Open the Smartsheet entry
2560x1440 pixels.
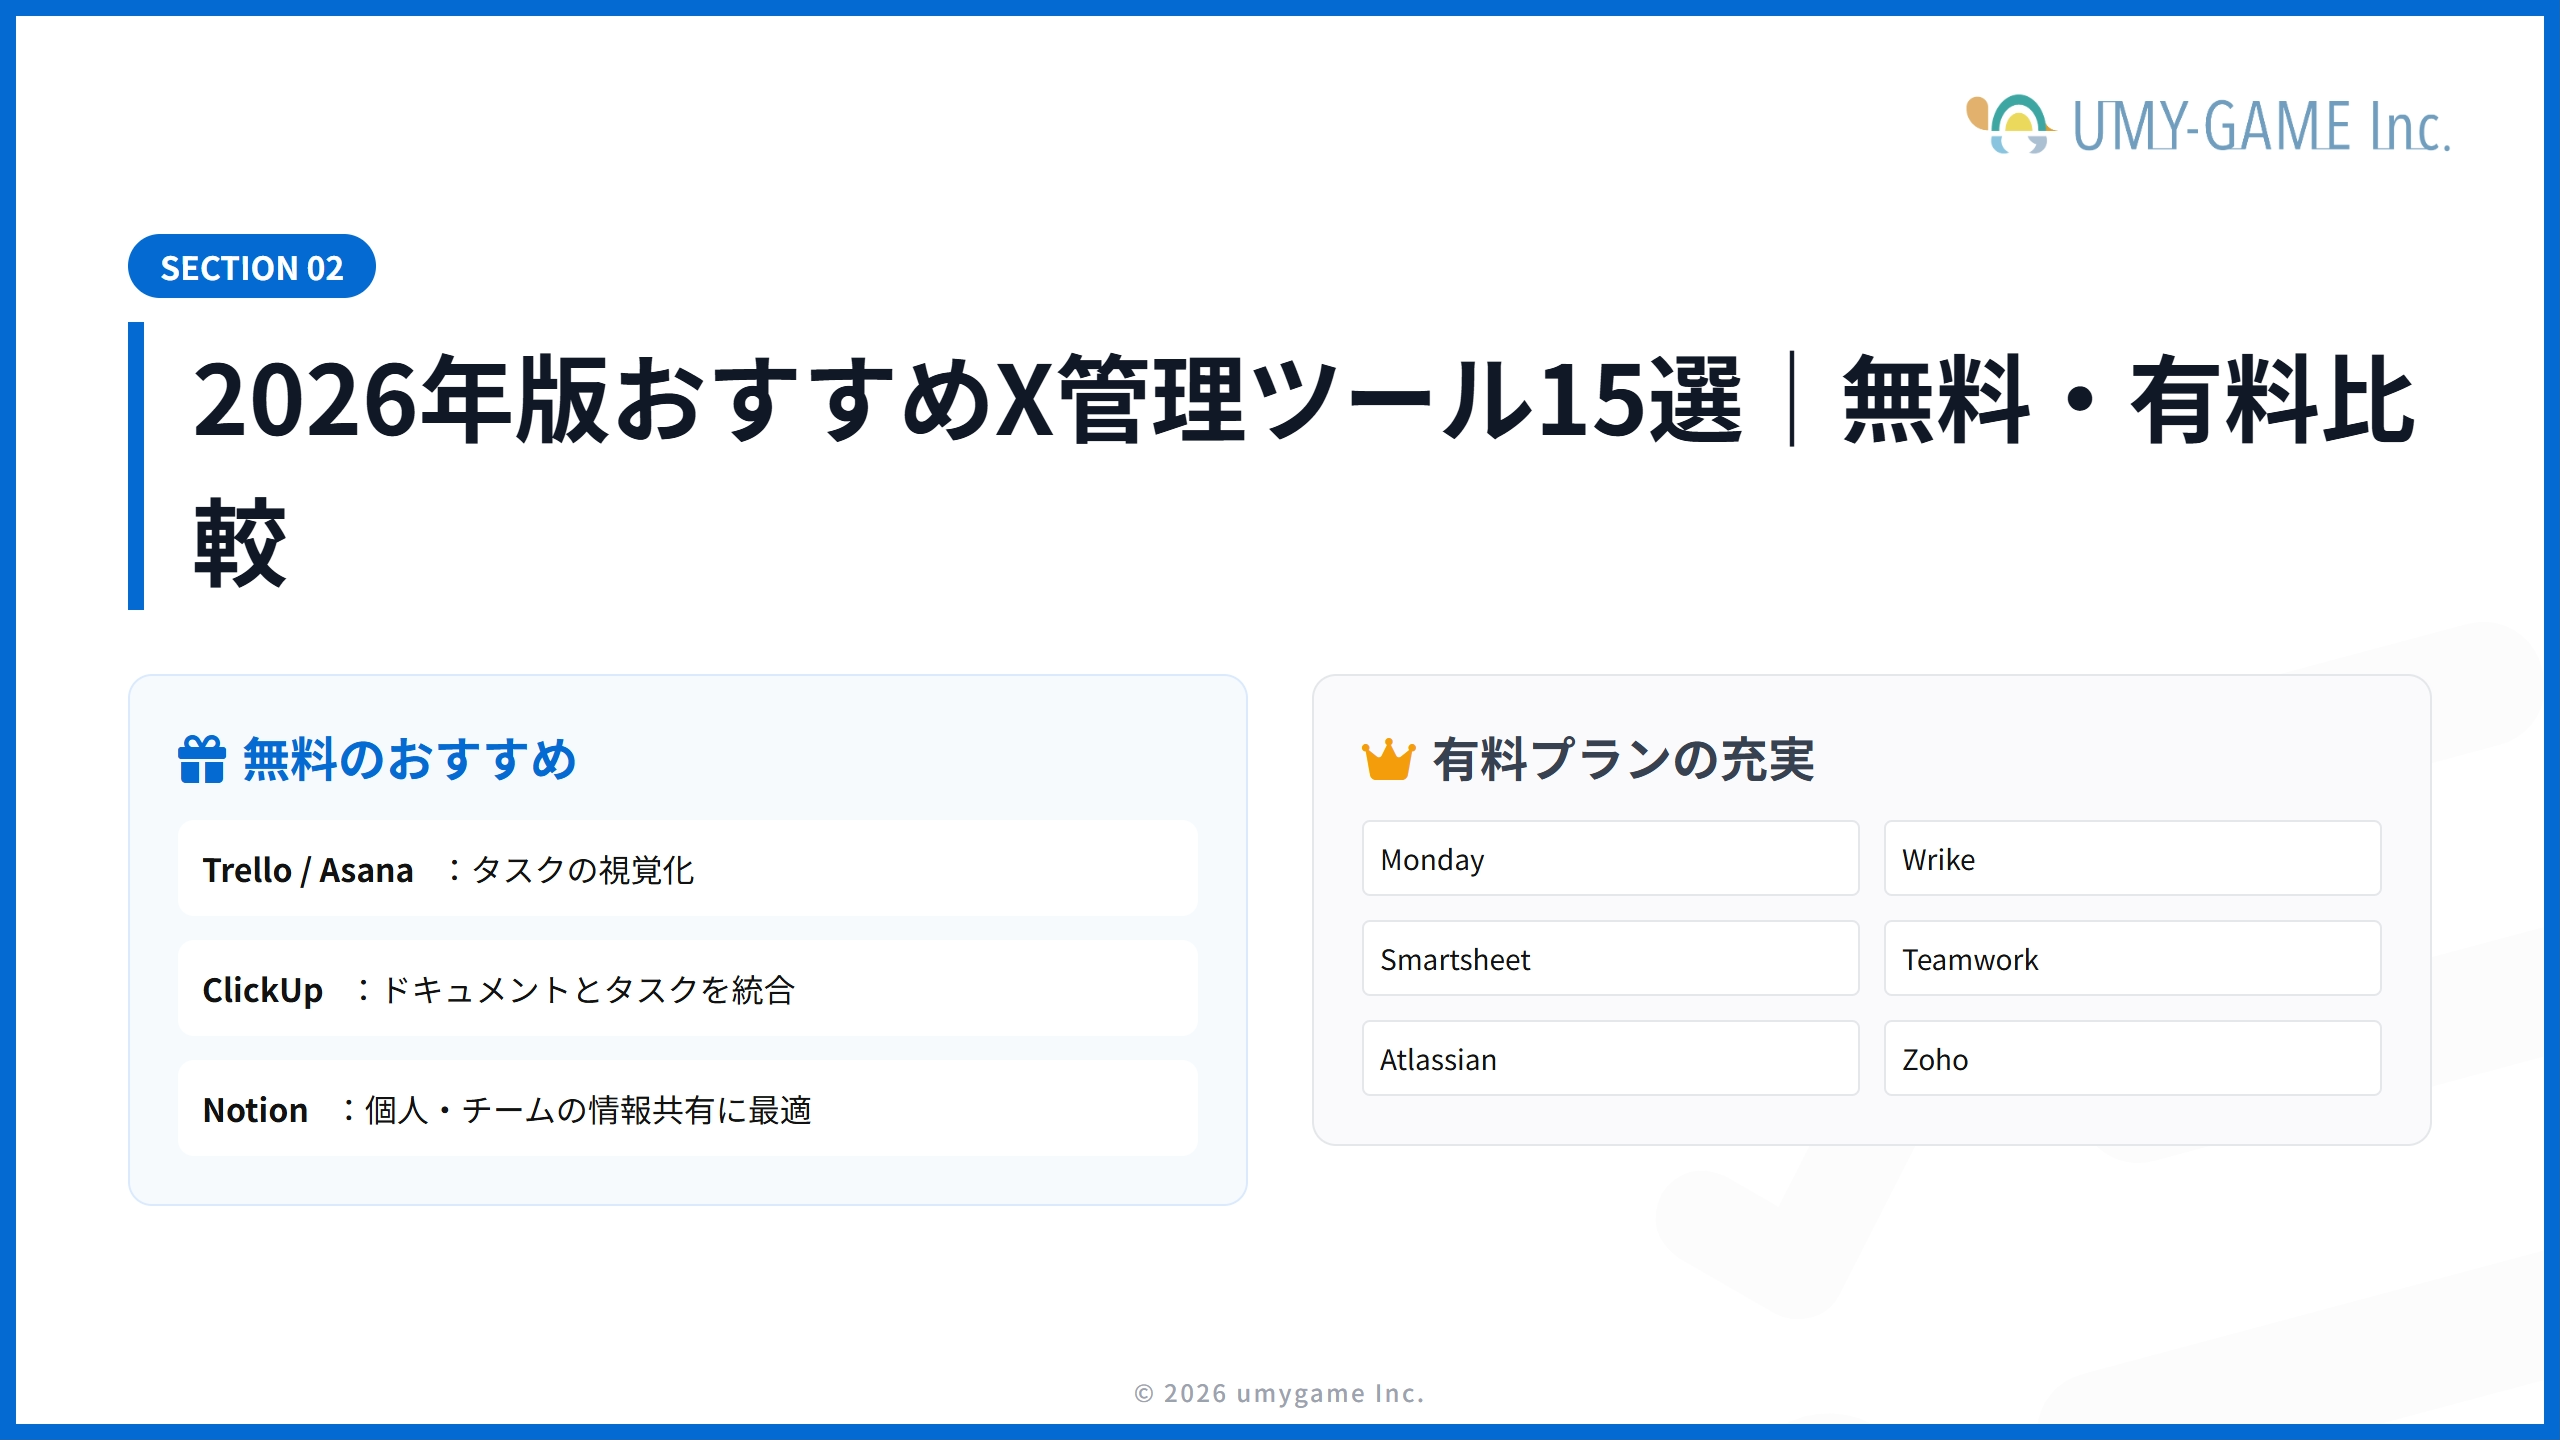tap(1610, 958)
